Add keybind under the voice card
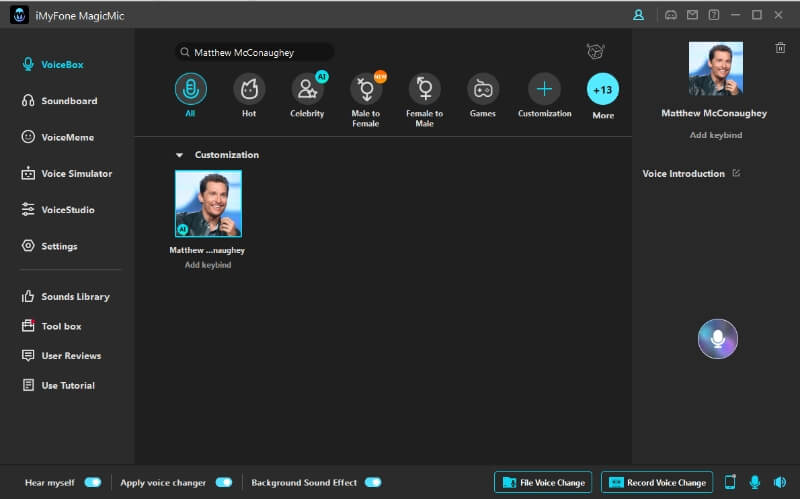This screenshot has width=800, height=499. [208, 265]
